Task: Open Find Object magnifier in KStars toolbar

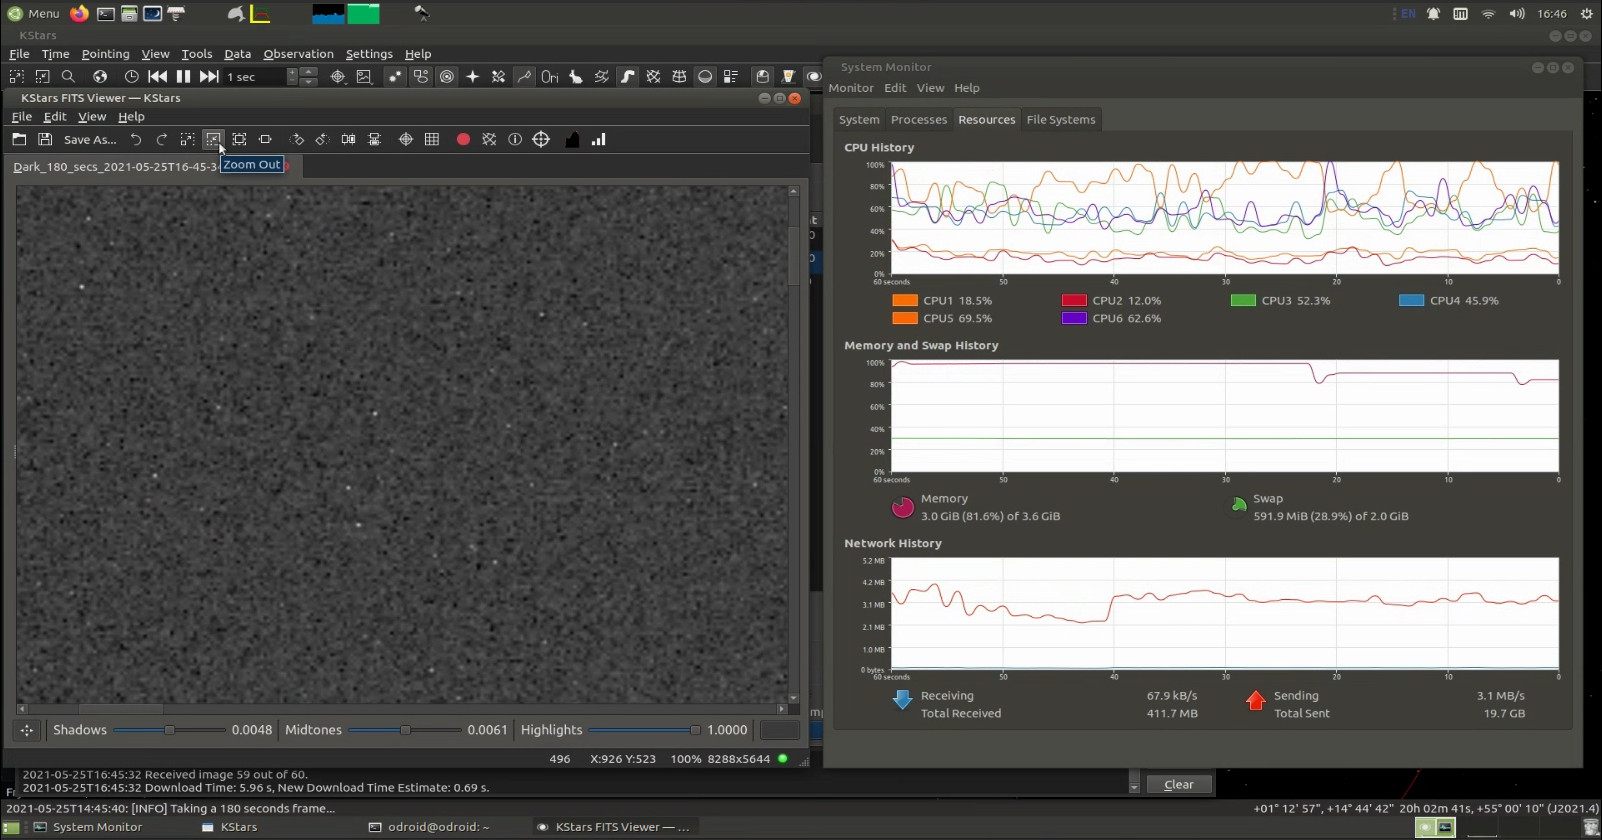Action: [x=68, y=77]
